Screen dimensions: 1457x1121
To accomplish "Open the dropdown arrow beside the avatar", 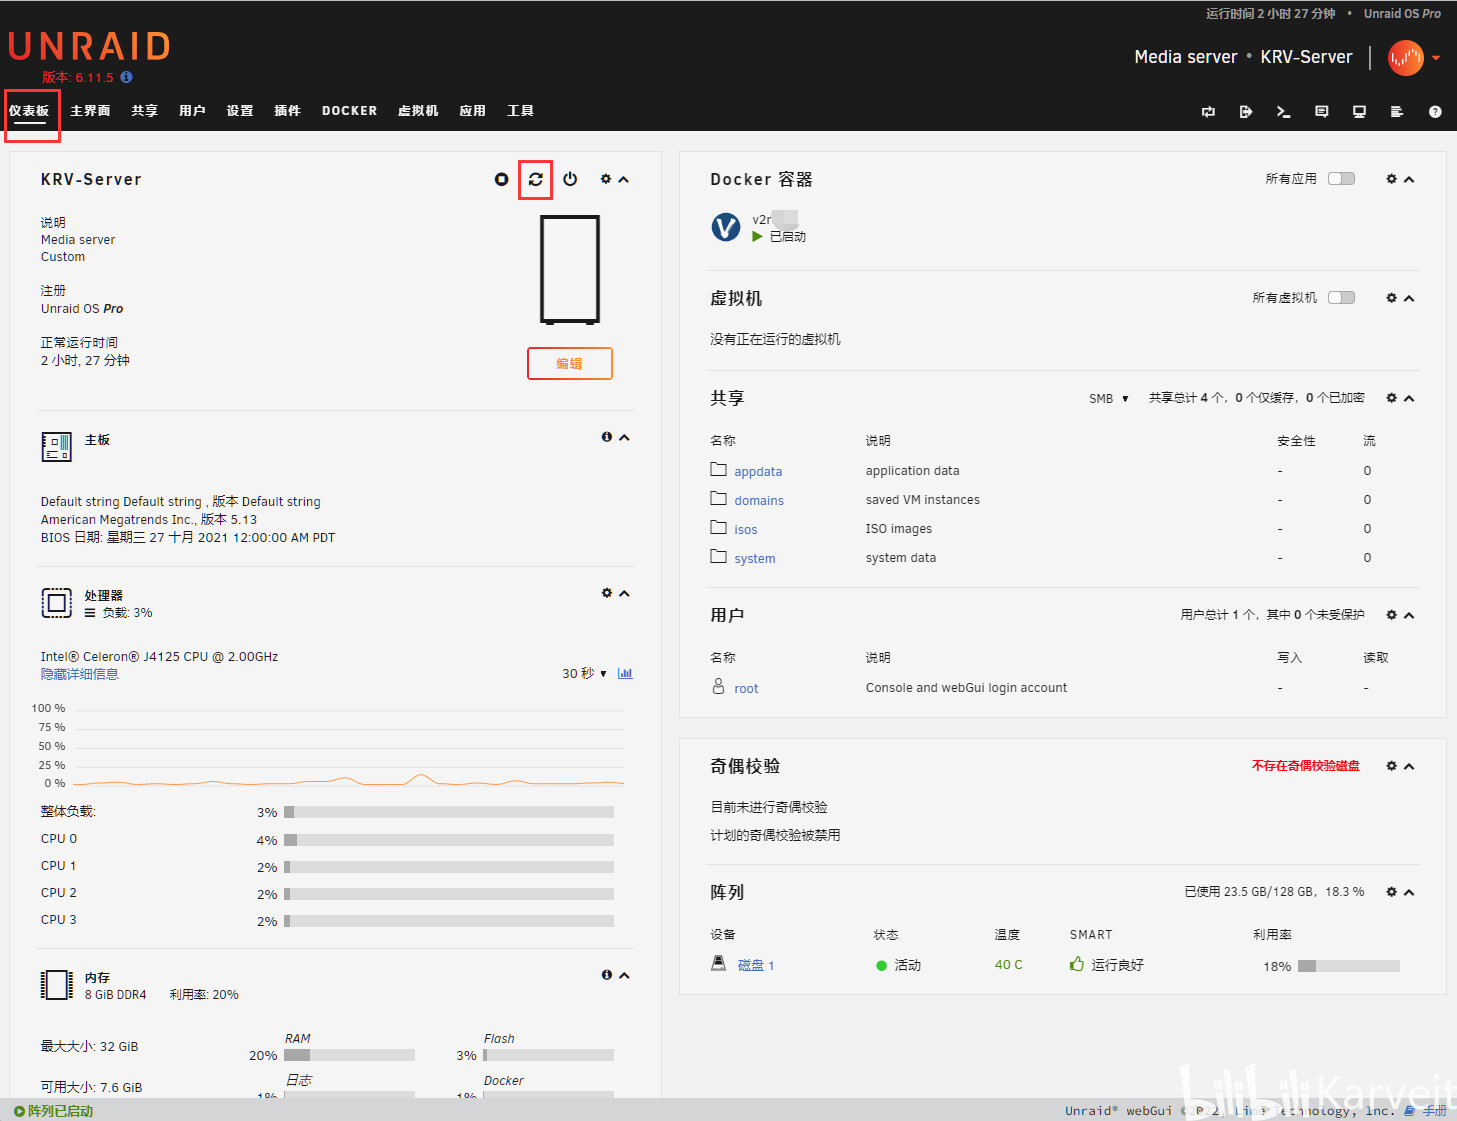I will [1436, 58].
